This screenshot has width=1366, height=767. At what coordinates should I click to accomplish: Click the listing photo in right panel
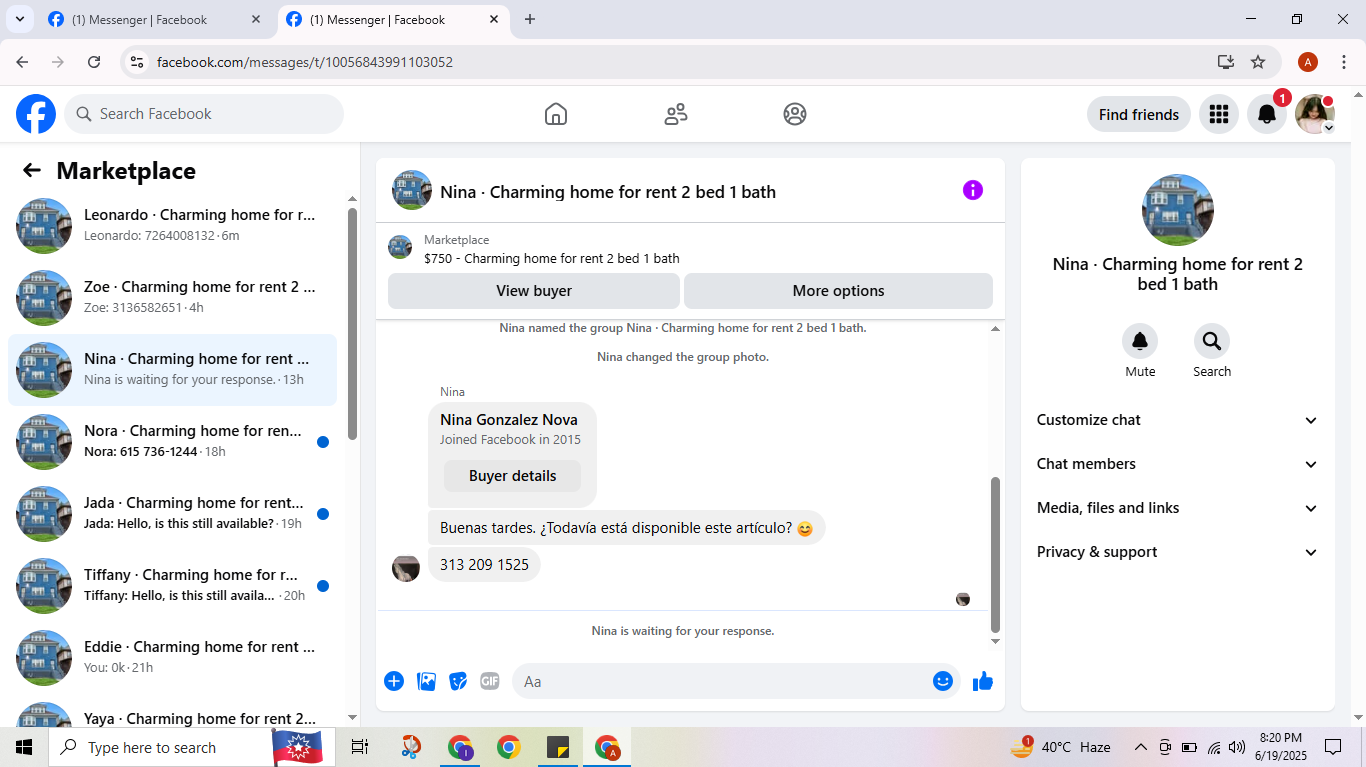coord(1178,210)
